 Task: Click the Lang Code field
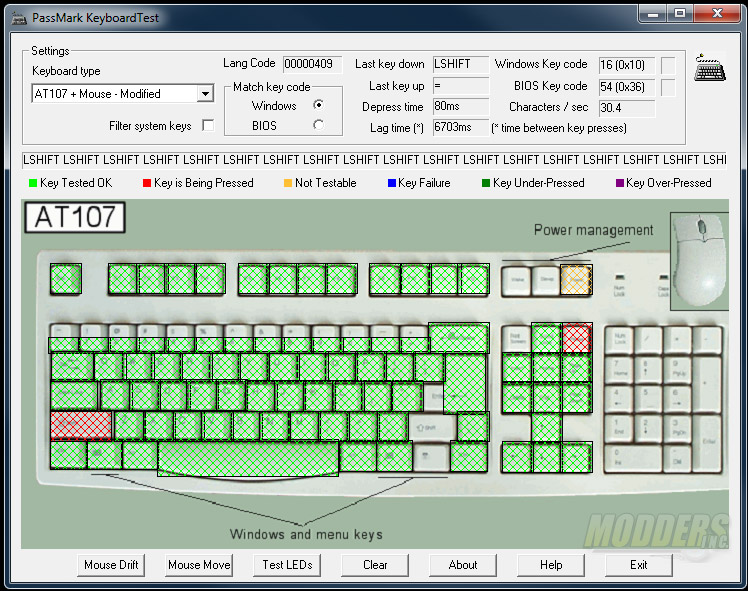point(312,64)
